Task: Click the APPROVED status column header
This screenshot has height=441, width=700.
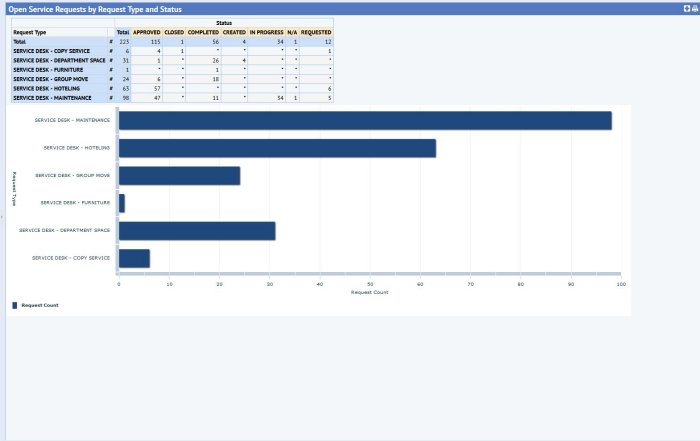Action: click(146, 32)
